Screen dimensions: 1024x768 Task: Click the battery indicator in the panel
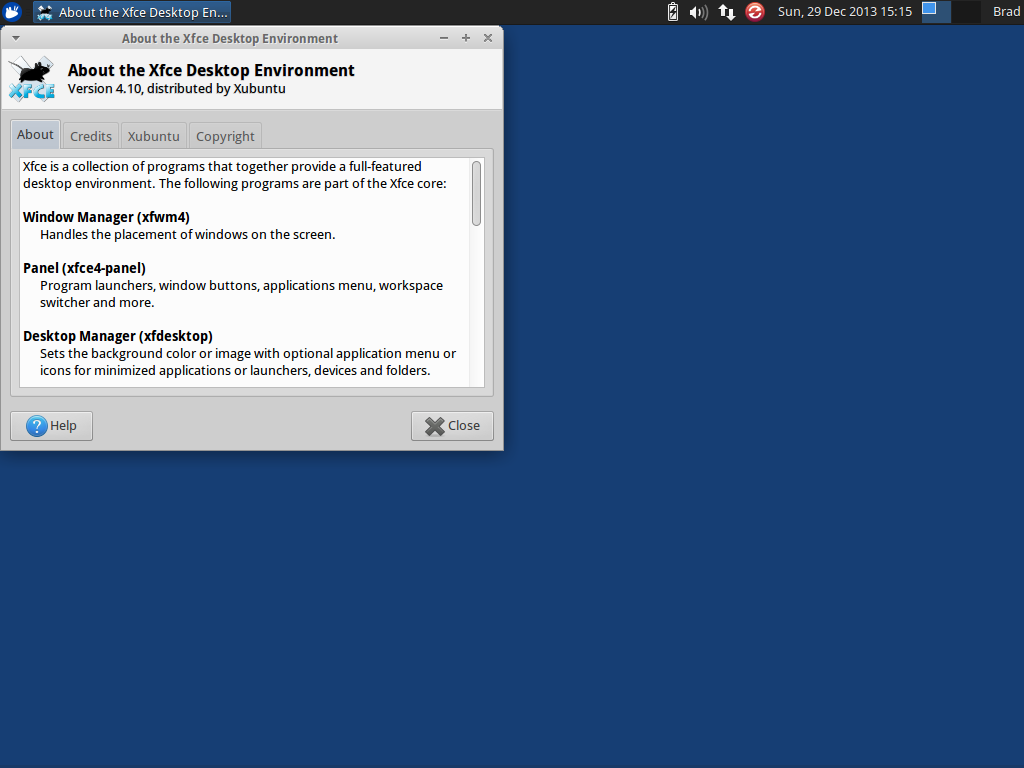pos(673,12)
